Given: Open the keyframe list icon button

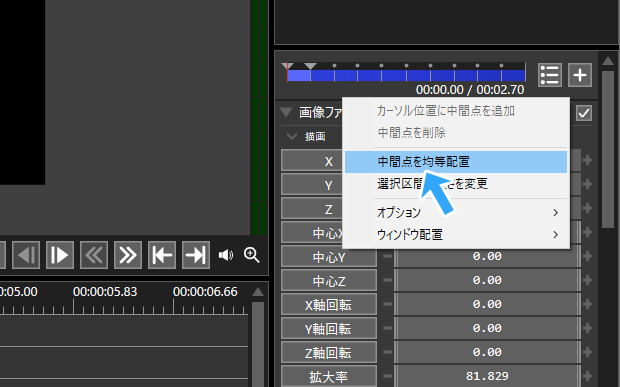Looking at the screenshot, I should [x=550, y=75].
